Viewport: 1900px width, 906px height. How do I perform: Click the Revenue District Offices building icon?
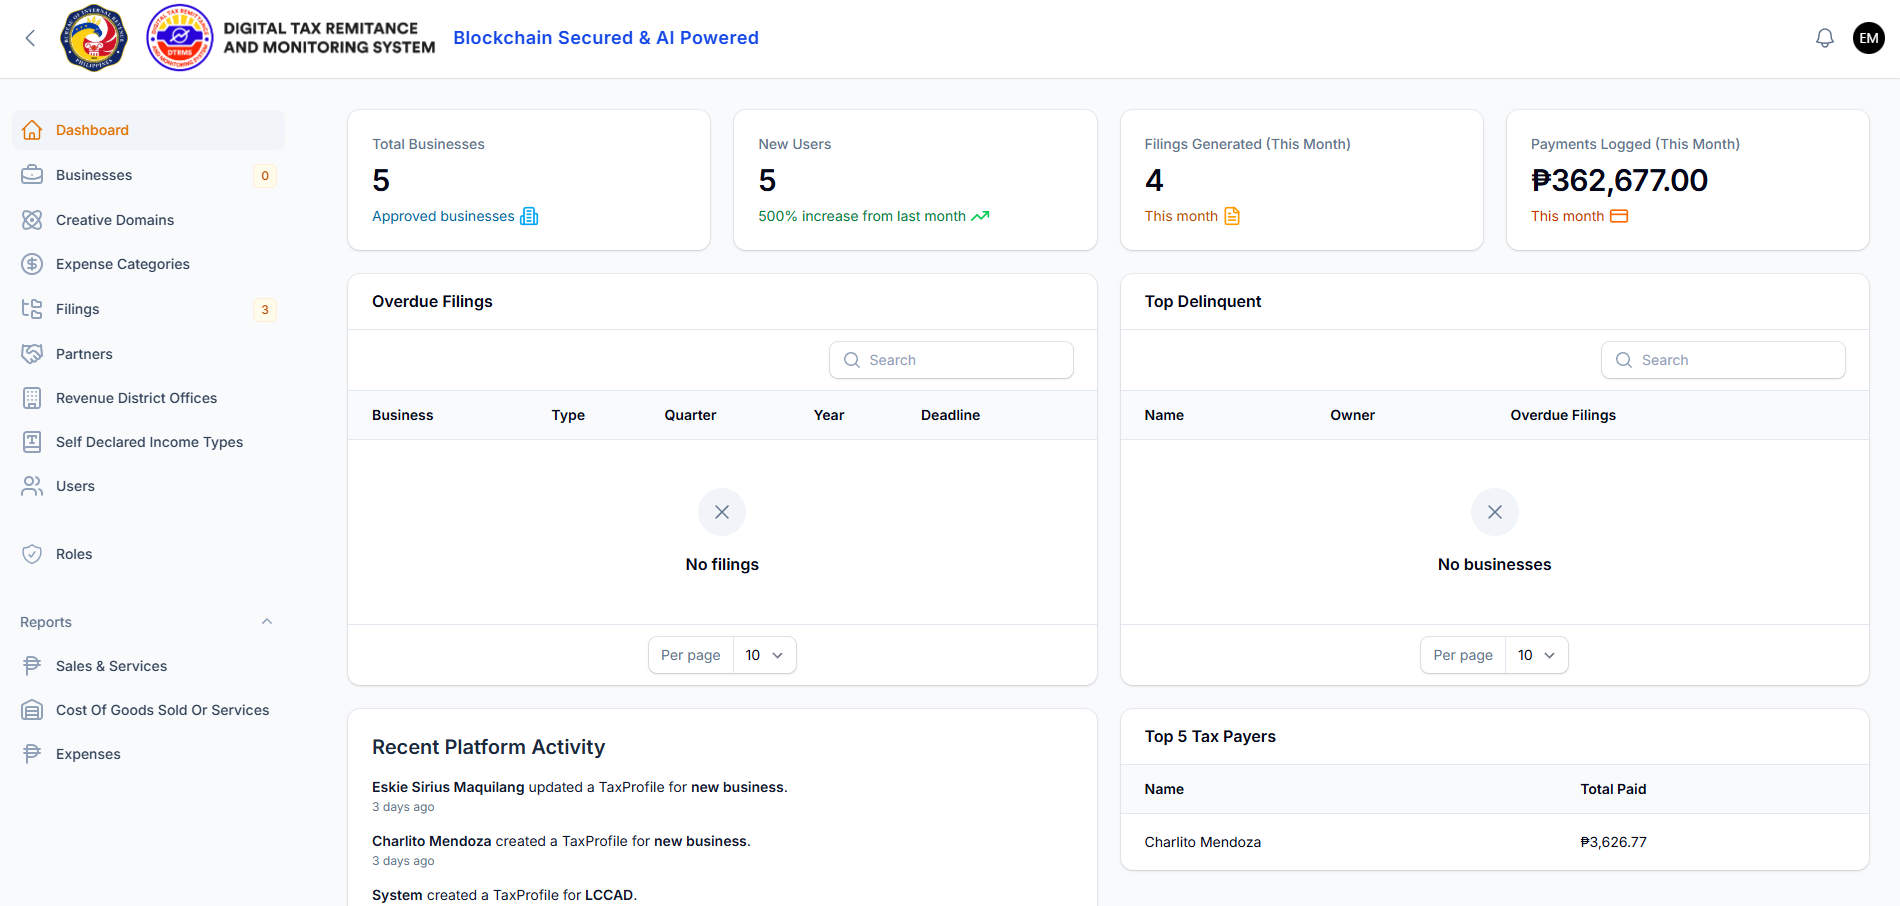(x=33, y=397)
